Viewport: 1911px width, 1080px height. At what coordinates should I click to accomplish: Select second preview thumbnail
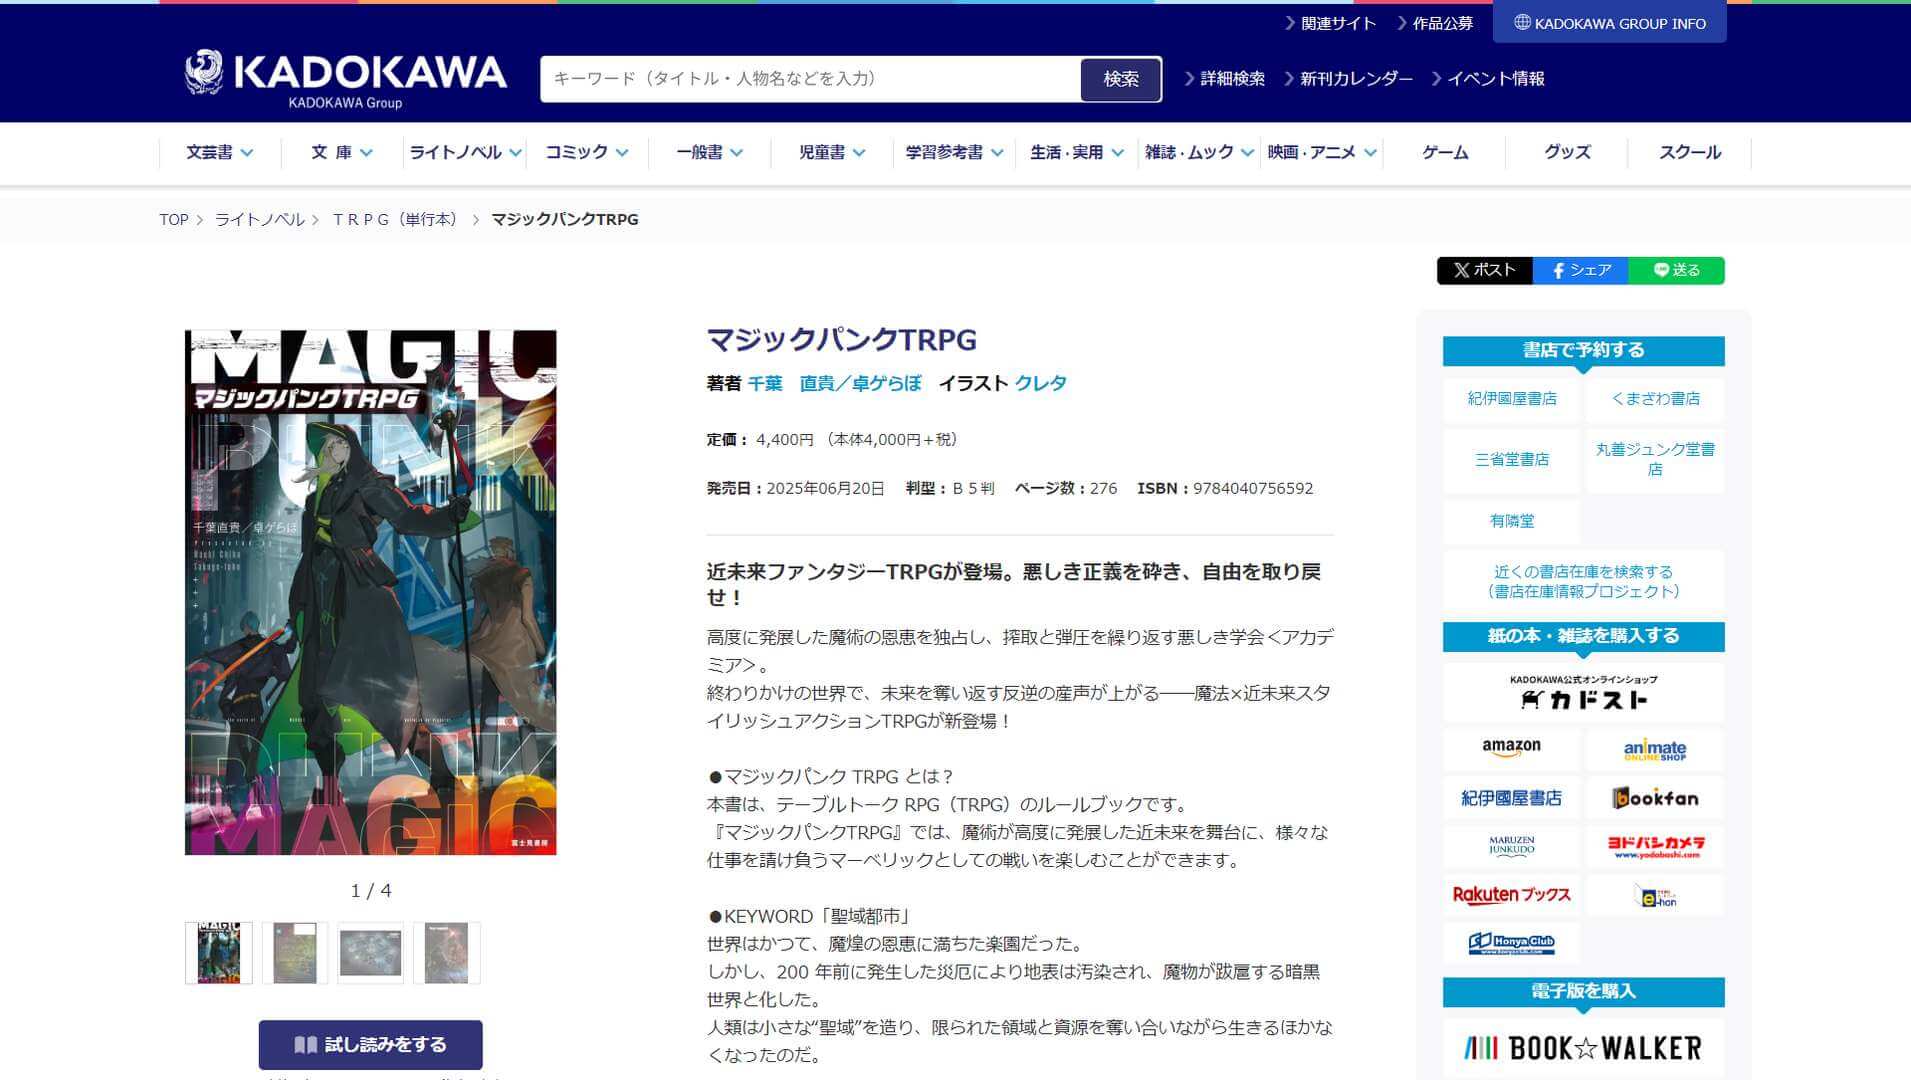click(295, 953)
